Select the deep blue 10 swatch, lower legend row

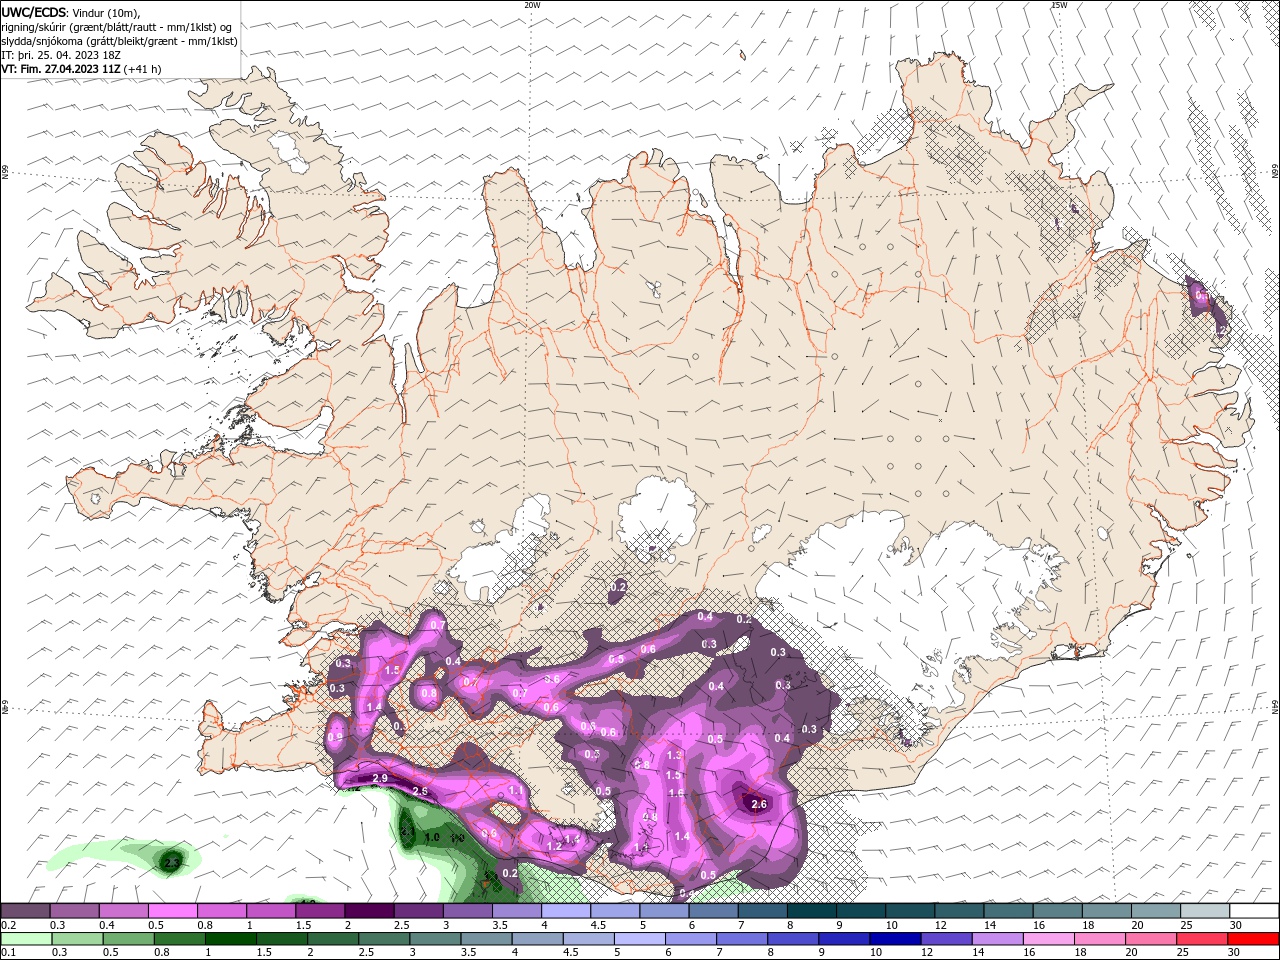point(894,939)
